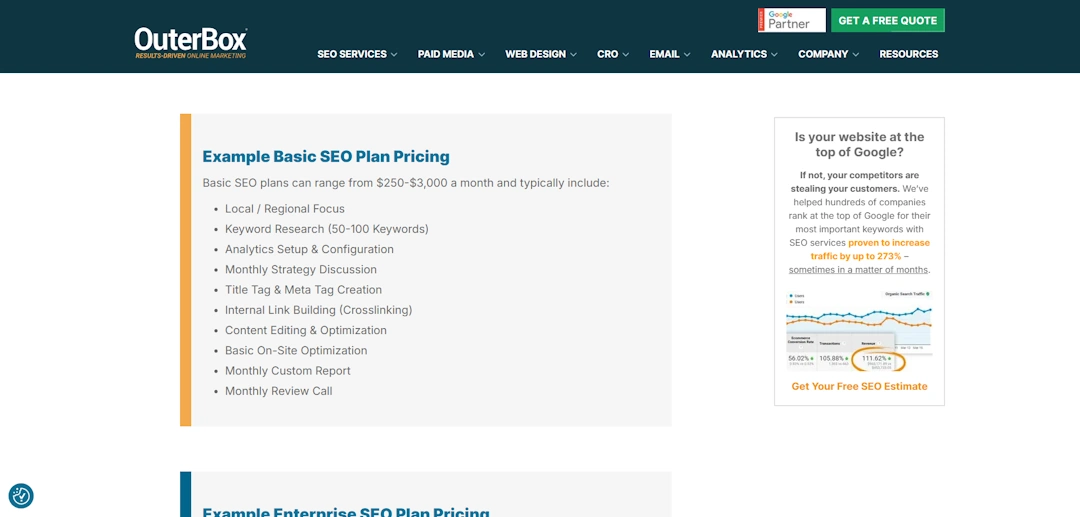Click 'Is your website at the top of Google?' heading
The width and height of the screenshot is (1080, 517).
pos(860,145)
